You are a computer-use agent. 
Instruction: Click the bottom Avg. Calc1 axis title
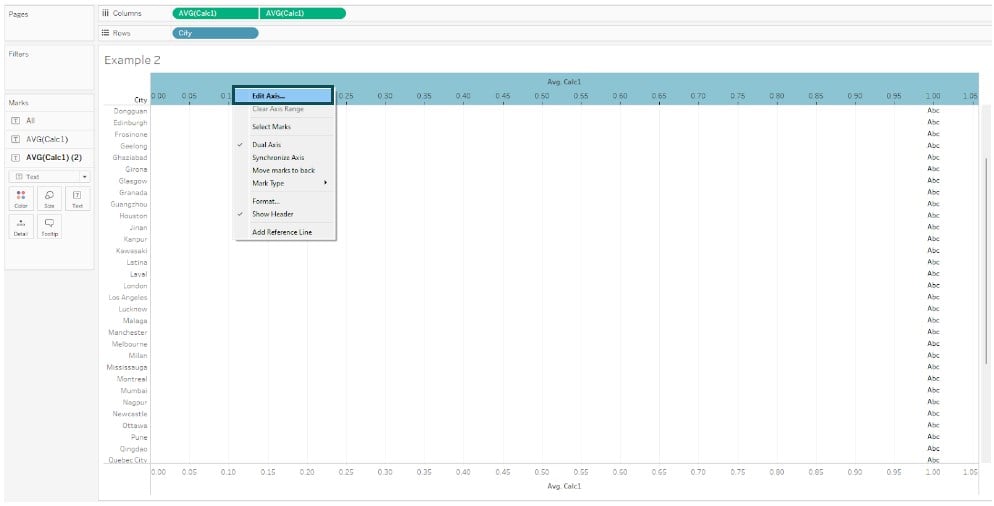tap(564, 486)
